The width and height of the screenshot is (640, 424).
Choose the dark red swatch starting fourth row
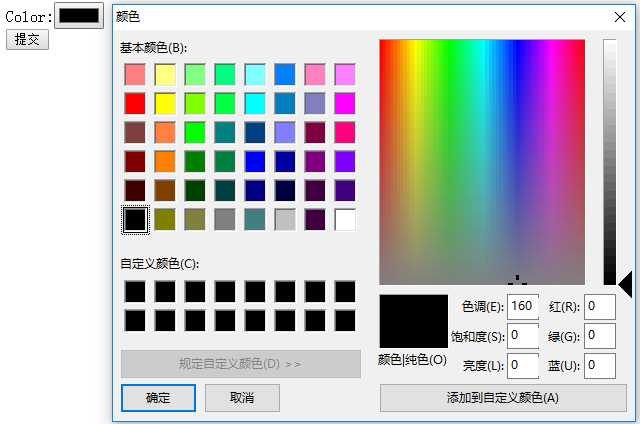point(135,162)
